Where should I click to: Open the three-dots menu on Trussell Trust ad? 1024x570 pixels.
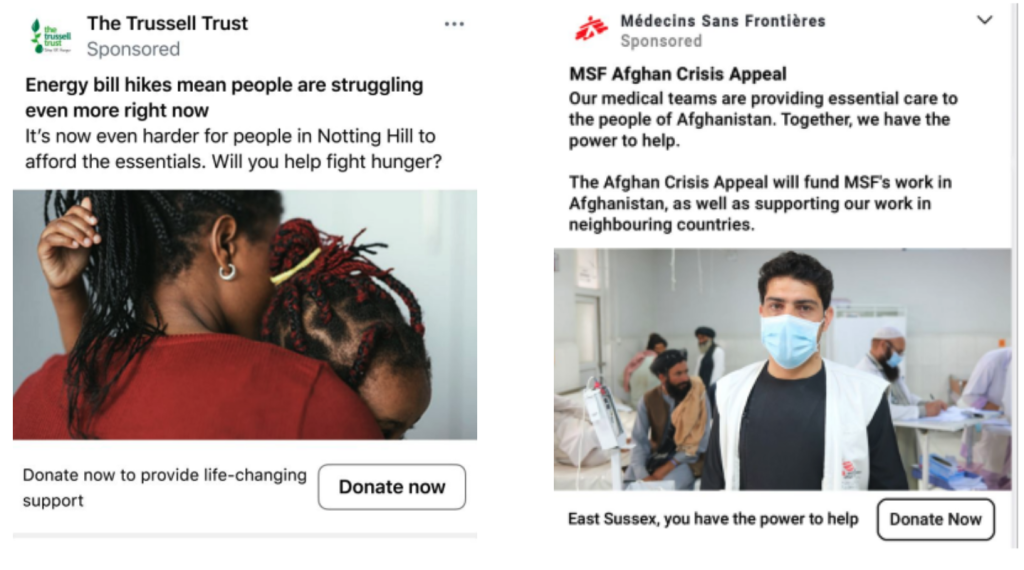pos(454,24)
